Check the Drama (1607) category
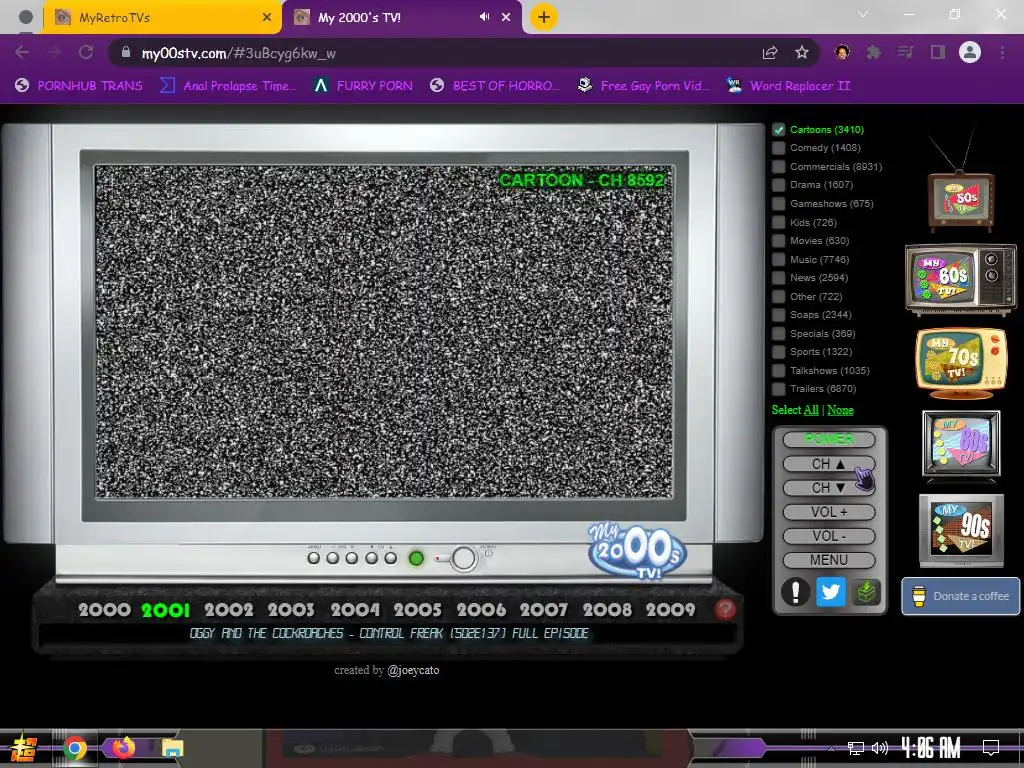The height and width of the screenshot is (768, 1024). pyautogui.click(x=778, y=185)
